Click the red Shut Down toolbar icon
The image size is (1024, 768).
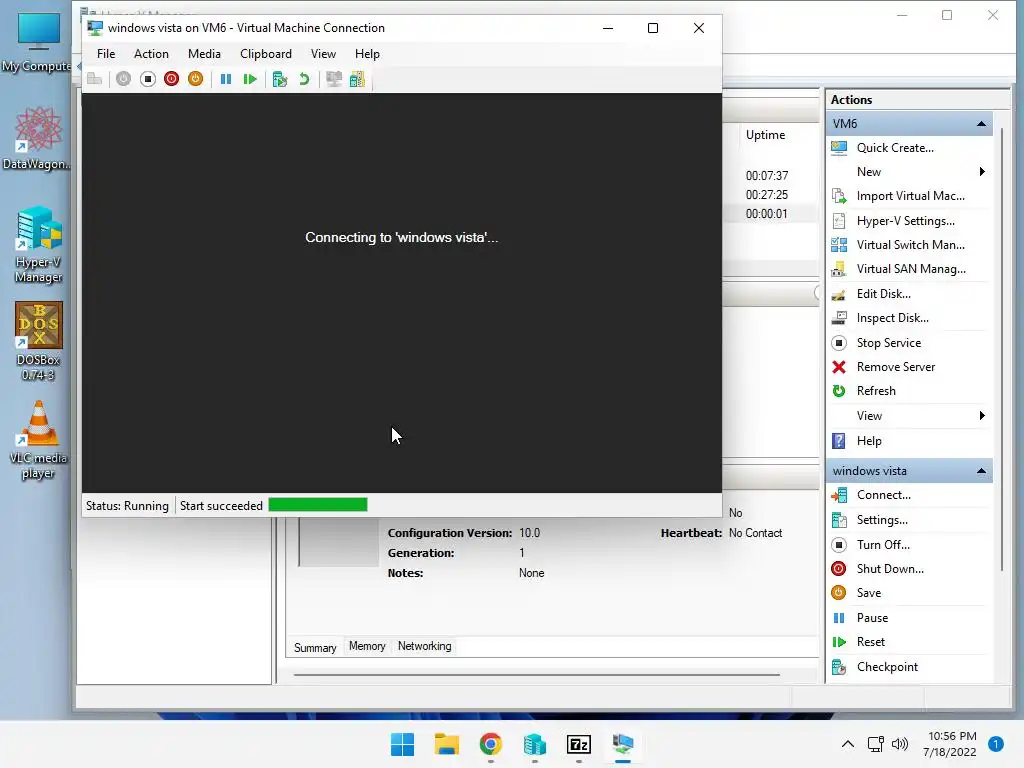tap(172, 79)
